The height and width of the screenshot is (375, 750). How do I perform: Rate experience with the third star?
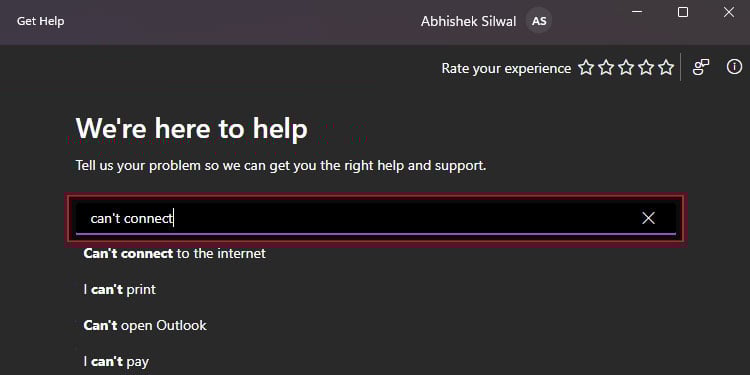[x=626, y=68]
